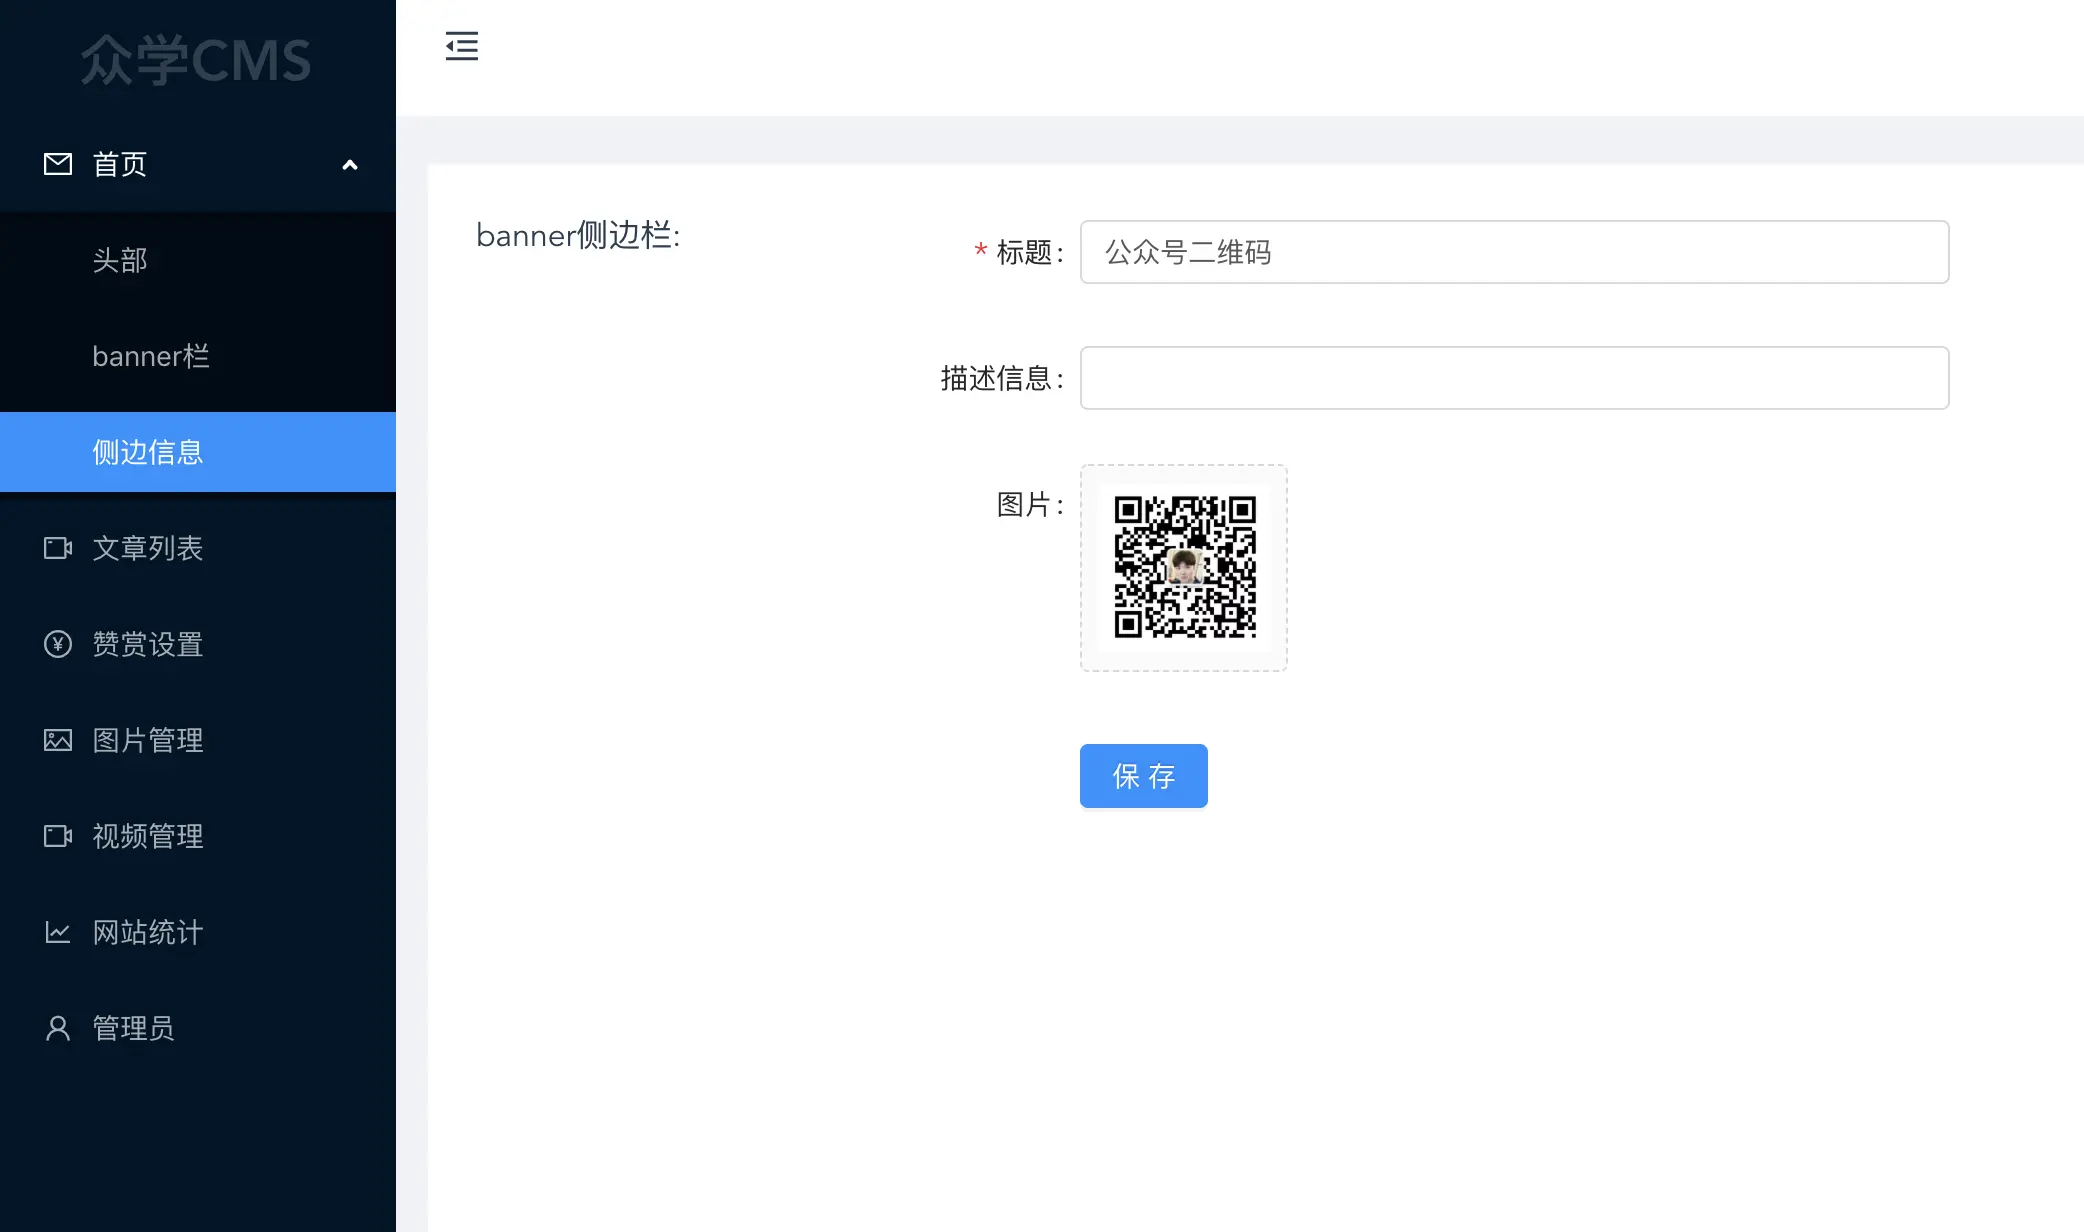Image resolution: width=2084 pixels, height=1232 pixels.
Task: Click the banner侧边栏 section heading
Action: [578, 235]
